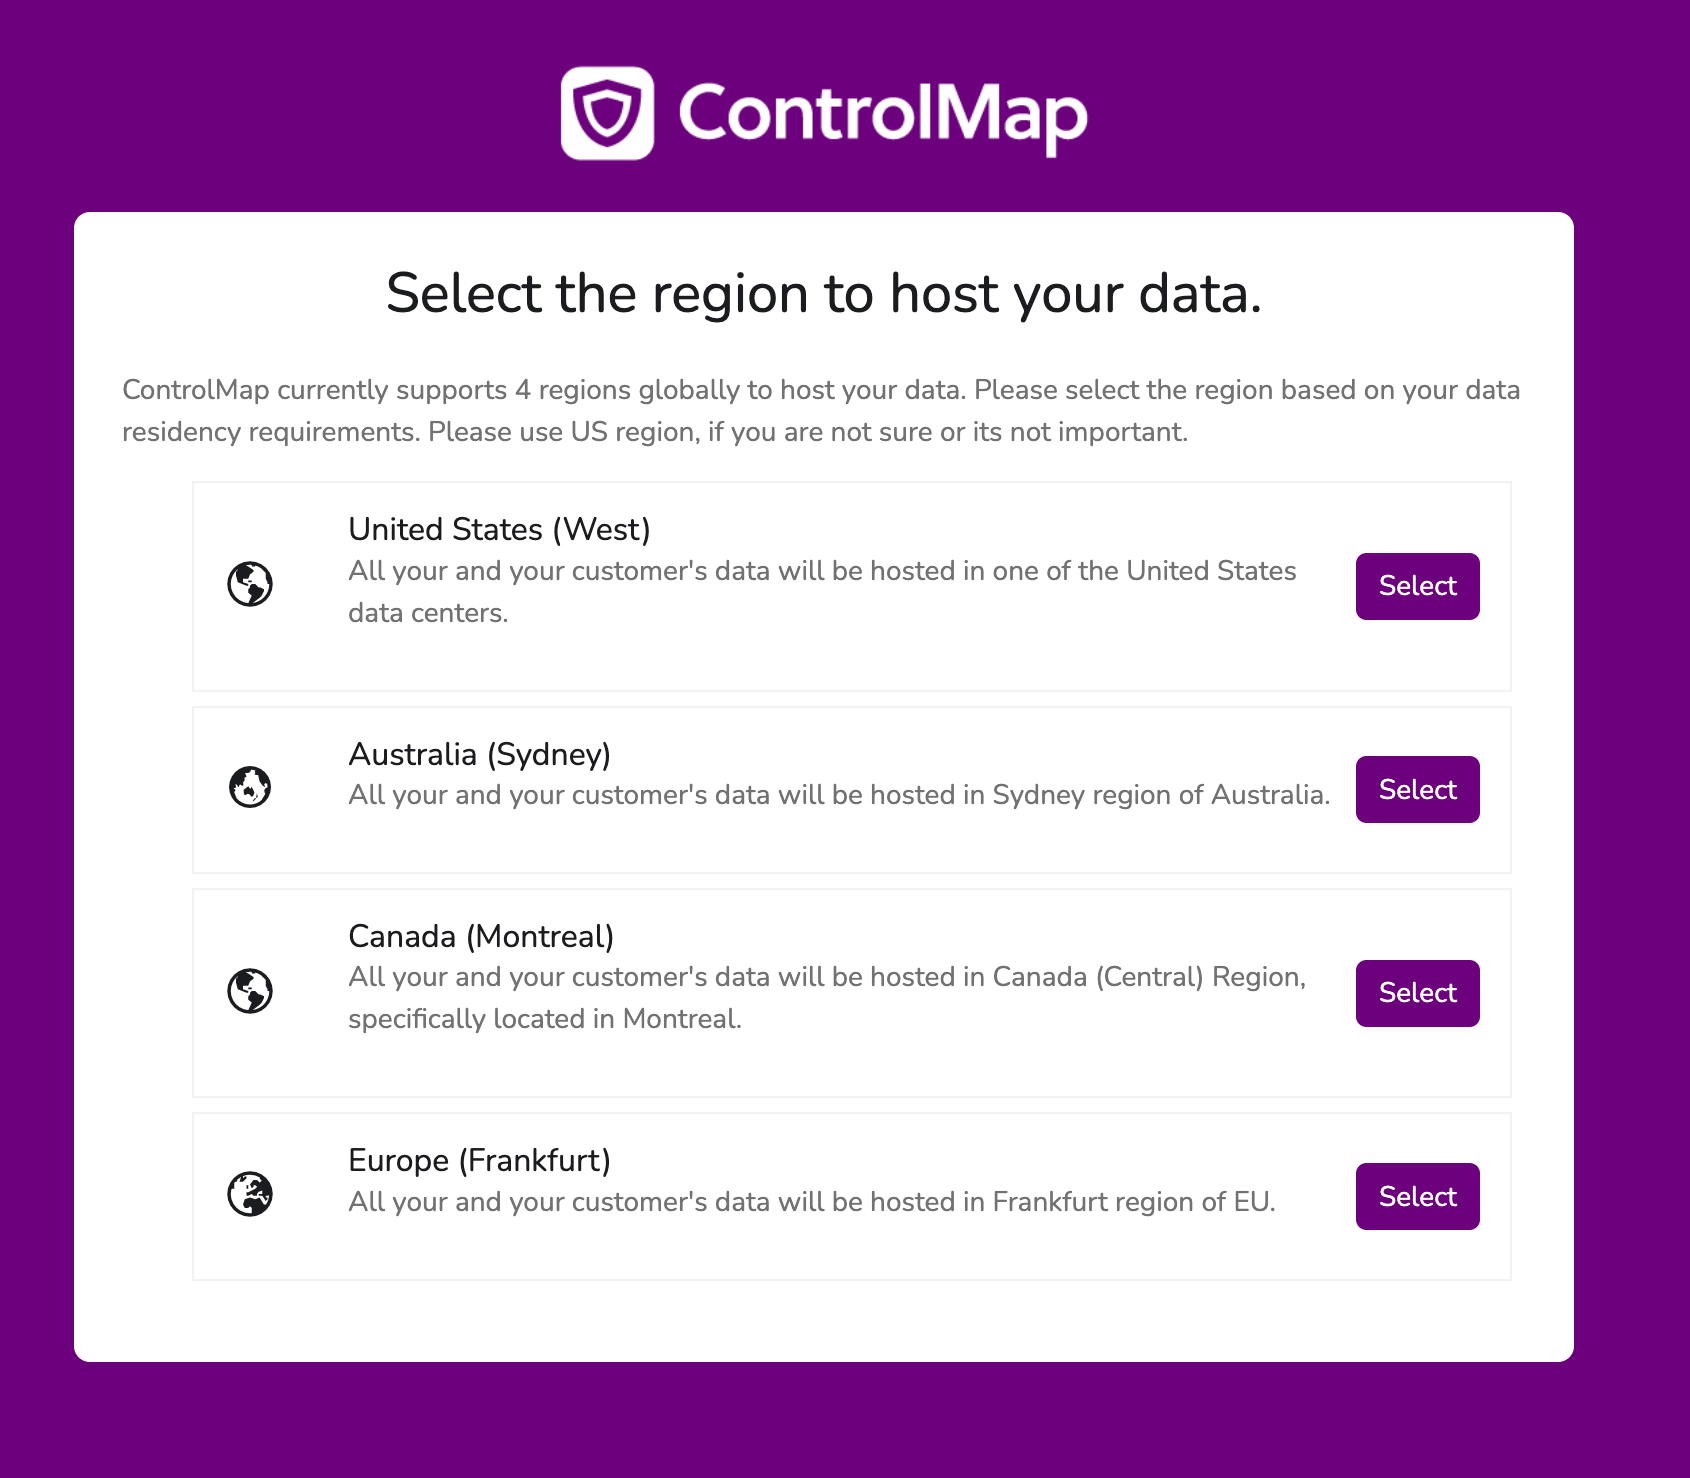Click the United States data centers description
The width and height of the screenshot is (1690, 1478).
click(x=821, y=591)
